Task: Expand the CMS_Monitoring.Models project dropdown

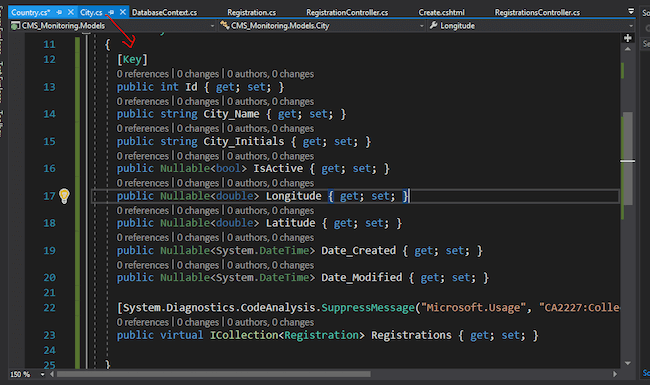Action: pyautogui.click(x=212, y=26)
